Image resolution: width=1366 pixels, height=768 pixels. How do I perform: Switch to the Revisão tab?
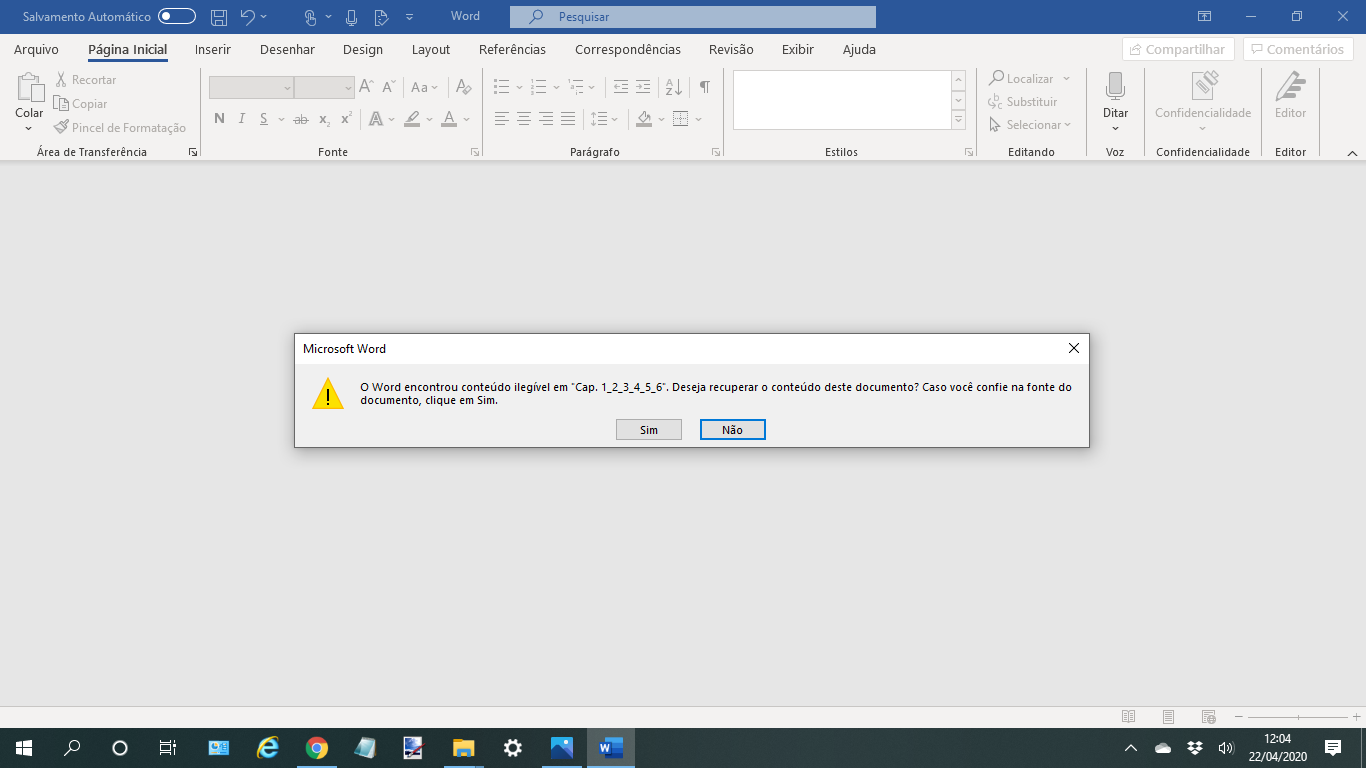pos(731,49)
